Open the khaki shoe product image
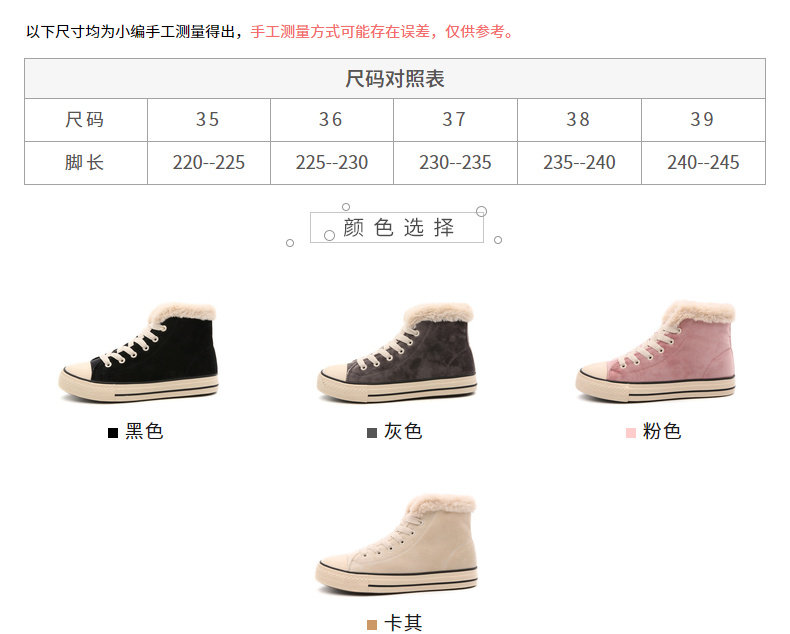 tap(397, 544)
